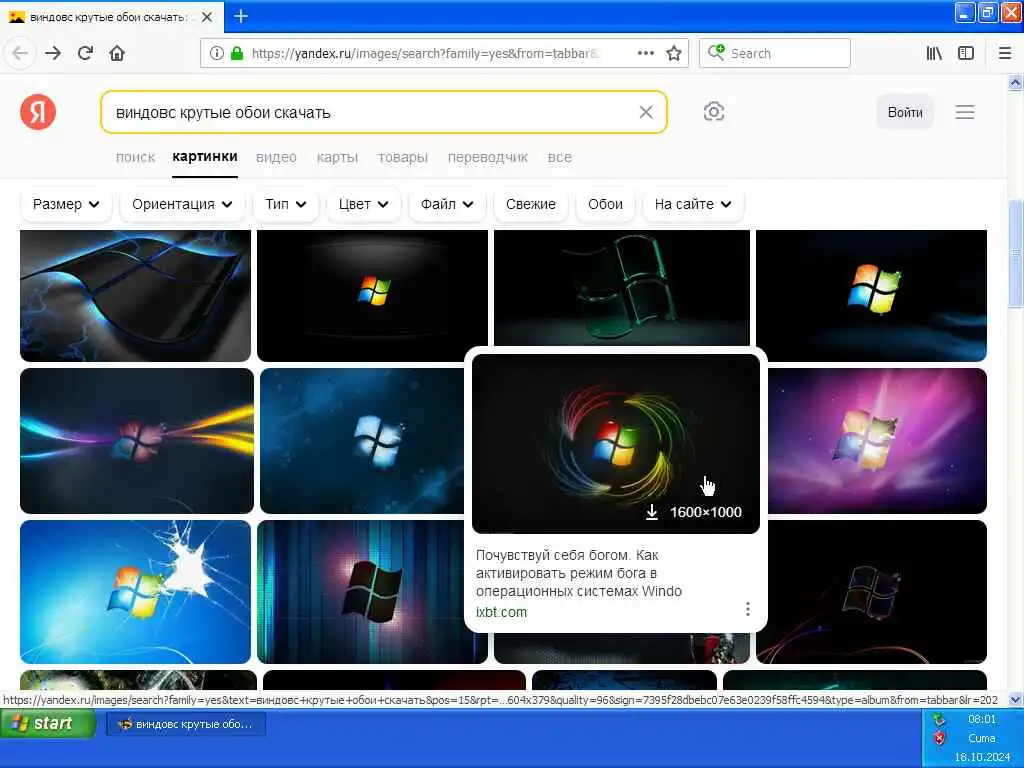Screen dimensions: 1024x768
Task: Click the Войти login button
Action: tap(905, 112)
